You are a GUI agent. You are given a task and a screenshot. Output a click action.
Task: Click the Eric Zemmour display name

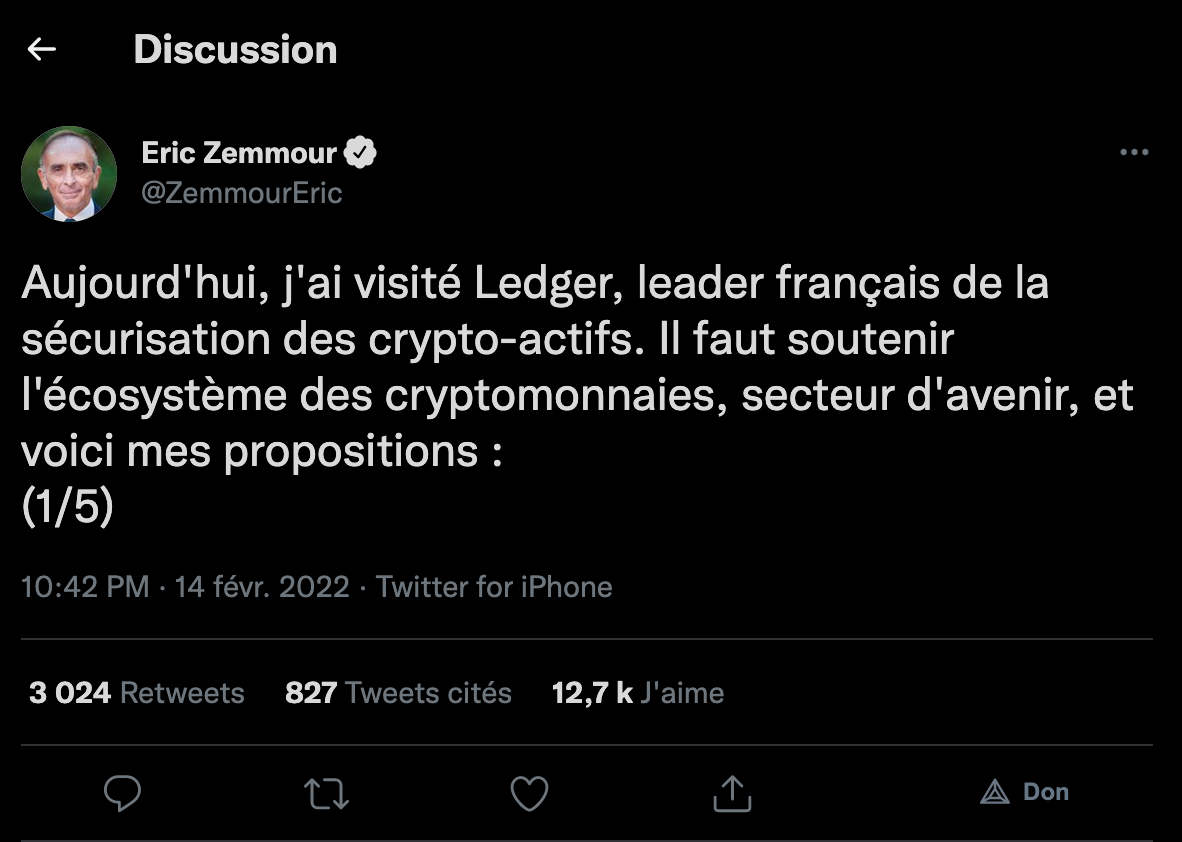tap(239, 153)
